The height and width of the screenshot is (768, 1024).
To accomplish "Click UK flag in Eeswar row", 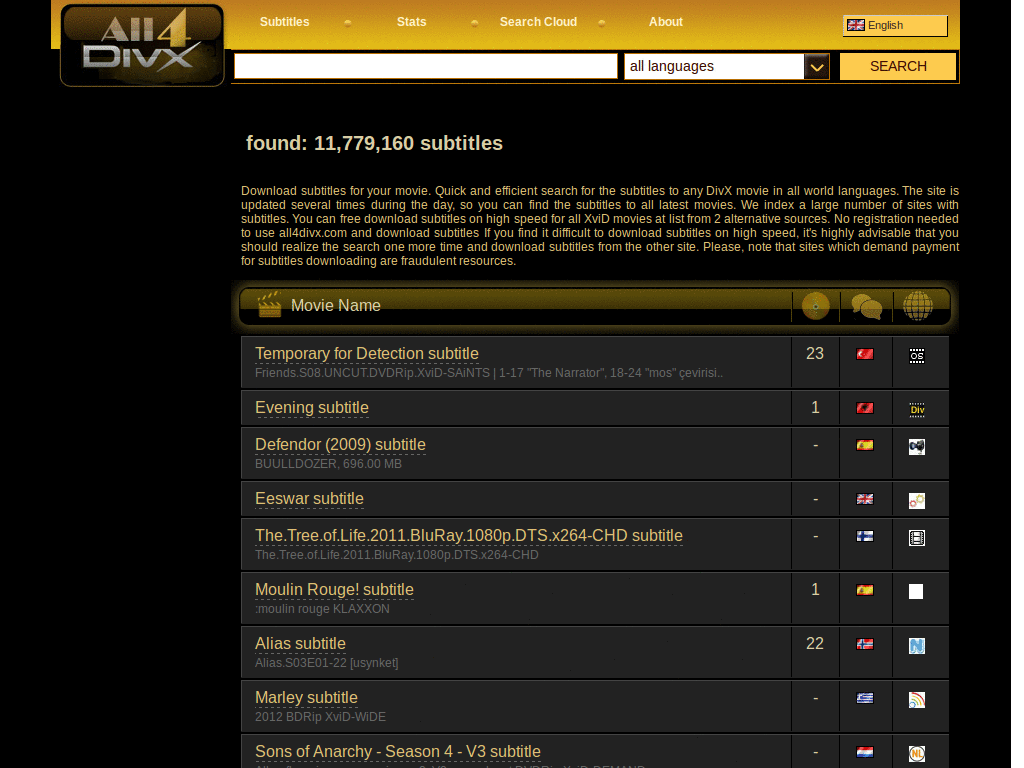I will 865,499.
